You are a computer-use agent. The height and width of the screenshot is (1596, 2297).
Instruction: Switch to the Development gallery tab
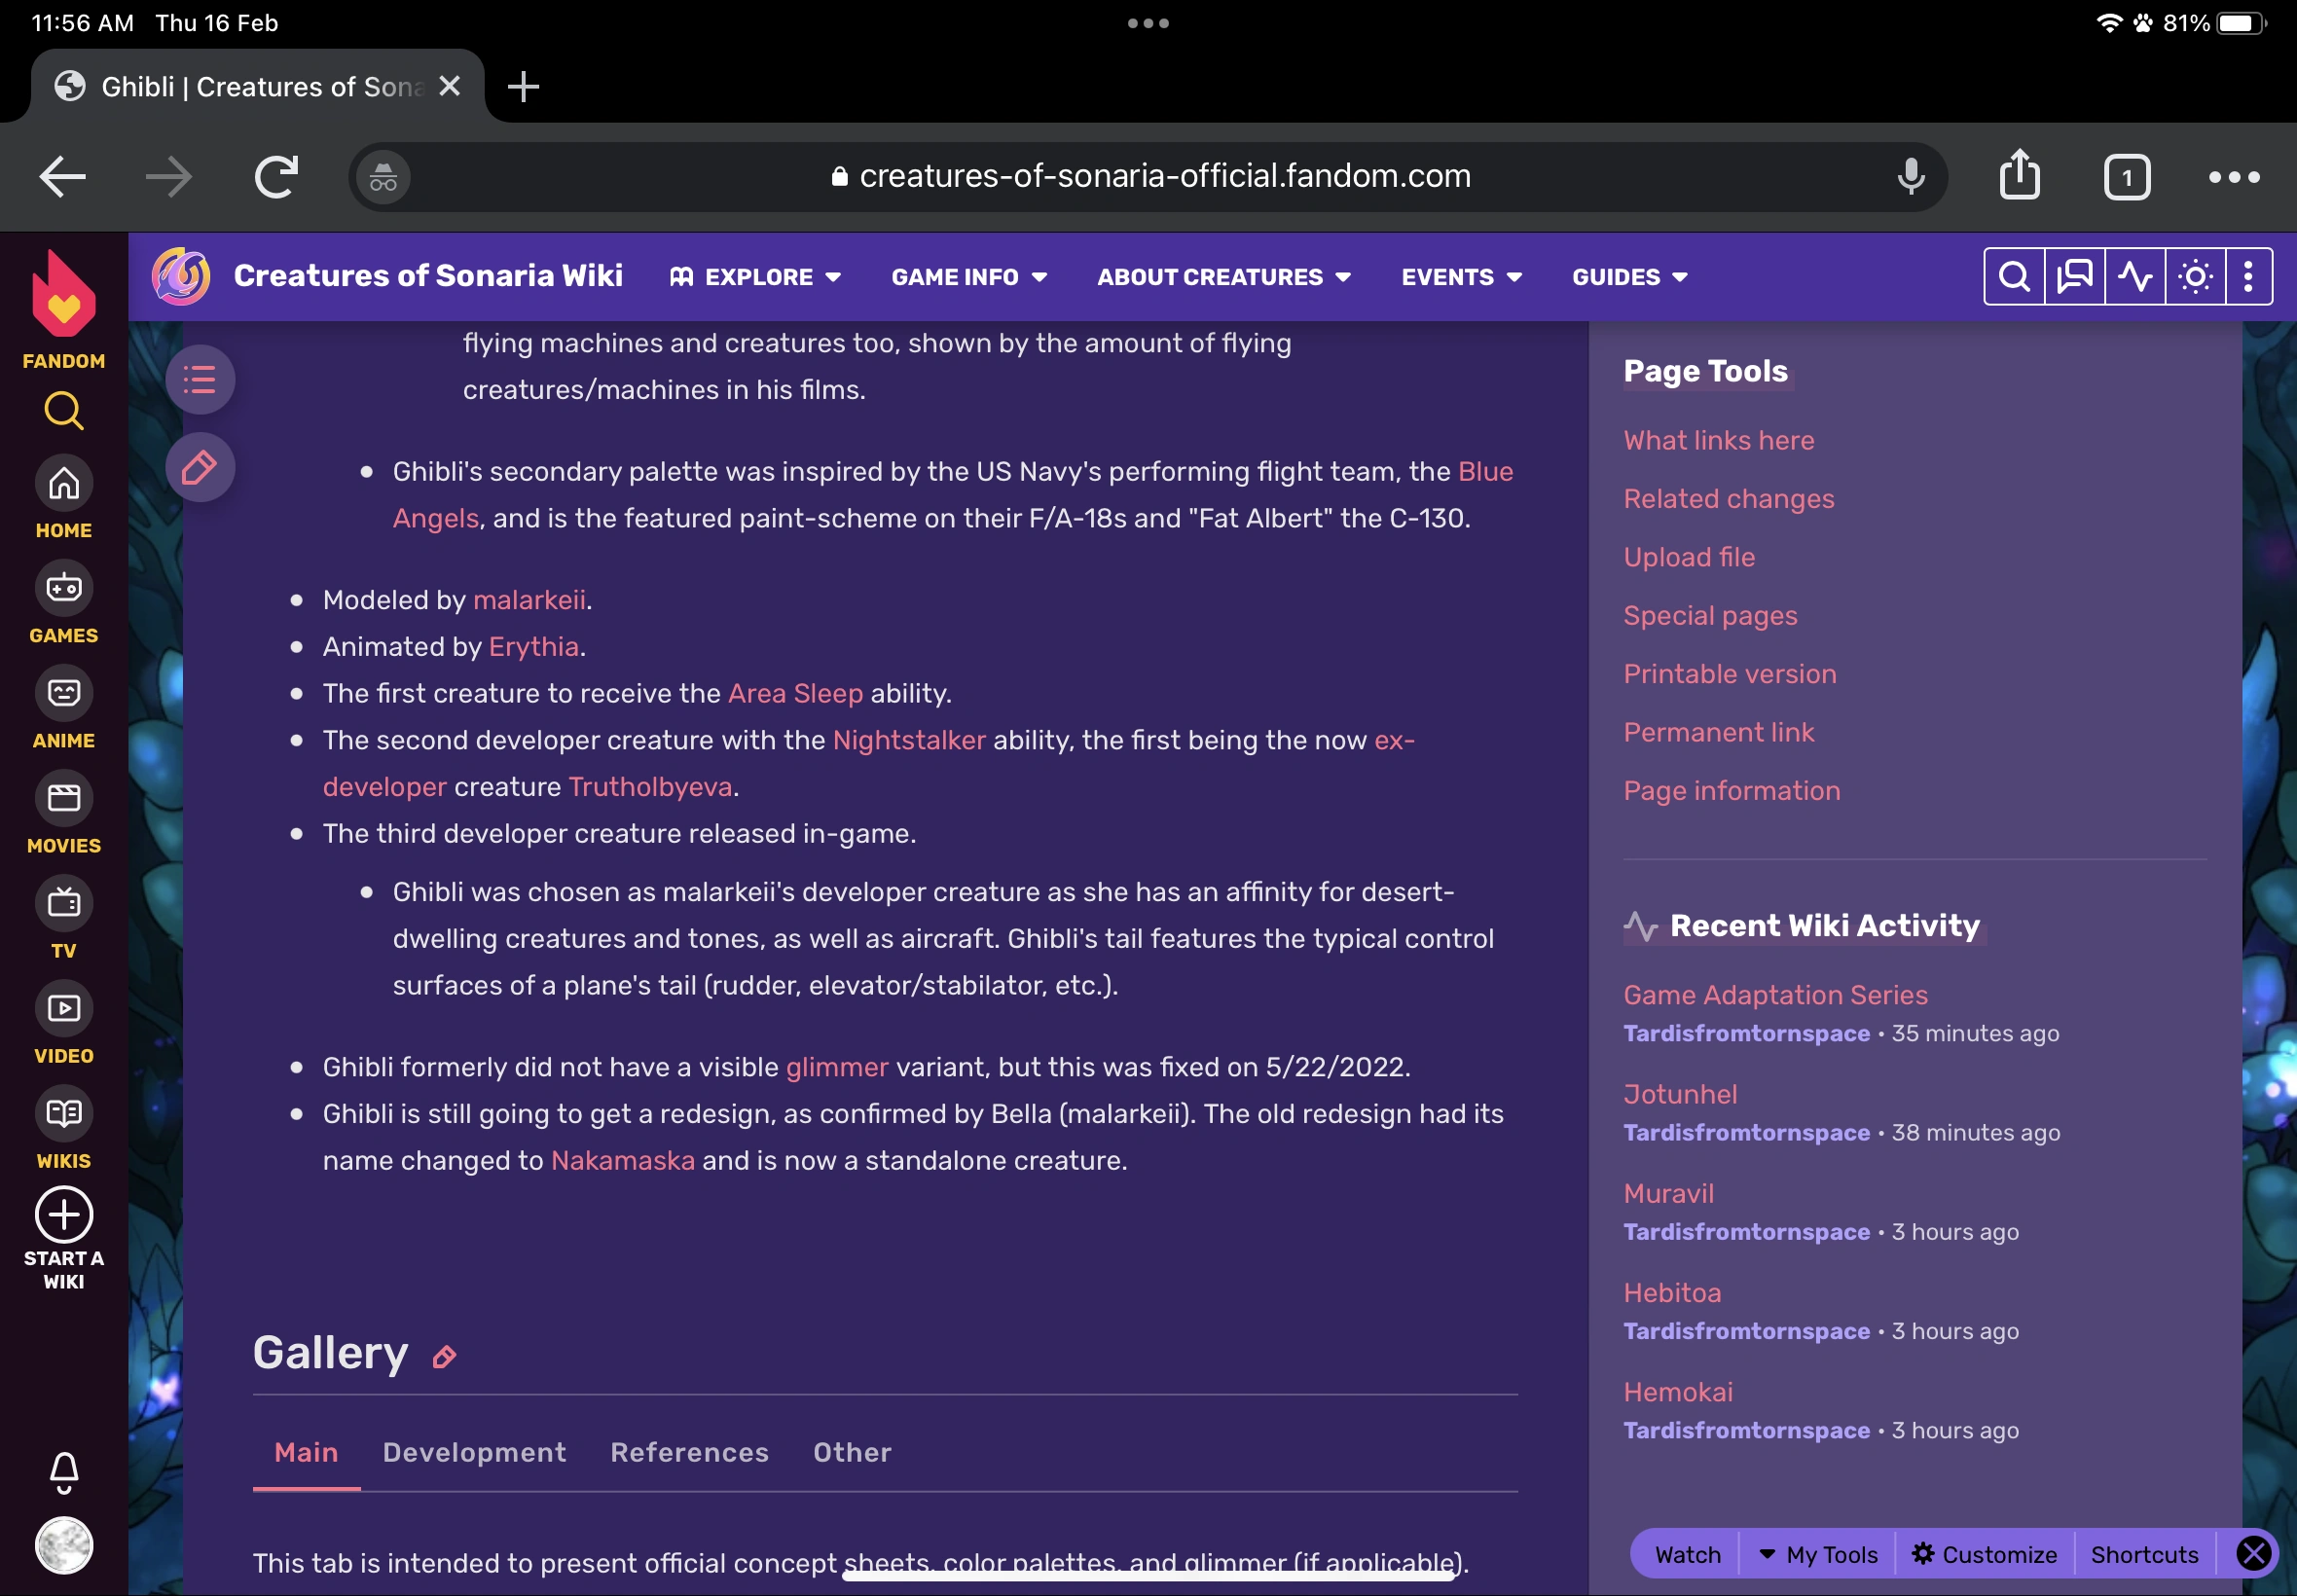[x=474, y=1452]
